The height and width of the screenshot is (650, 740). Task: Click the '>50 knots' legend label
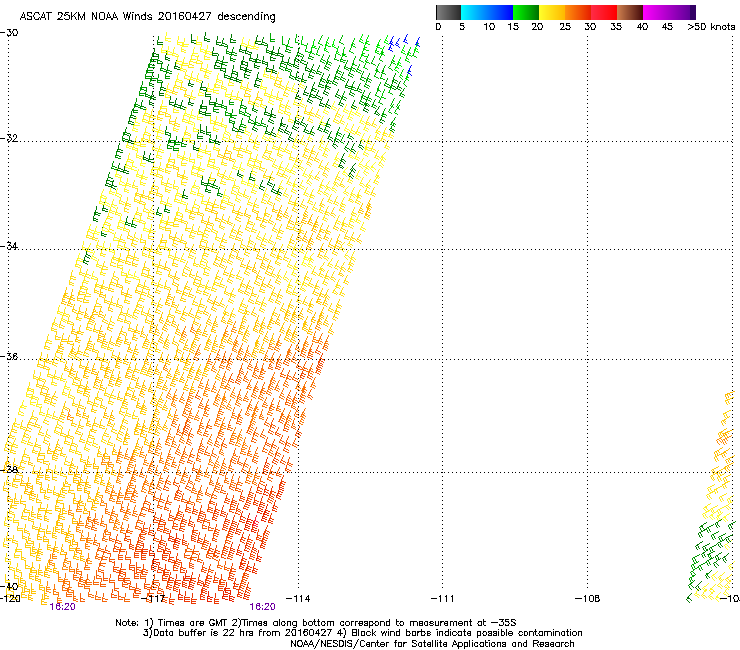coord(711,27)
